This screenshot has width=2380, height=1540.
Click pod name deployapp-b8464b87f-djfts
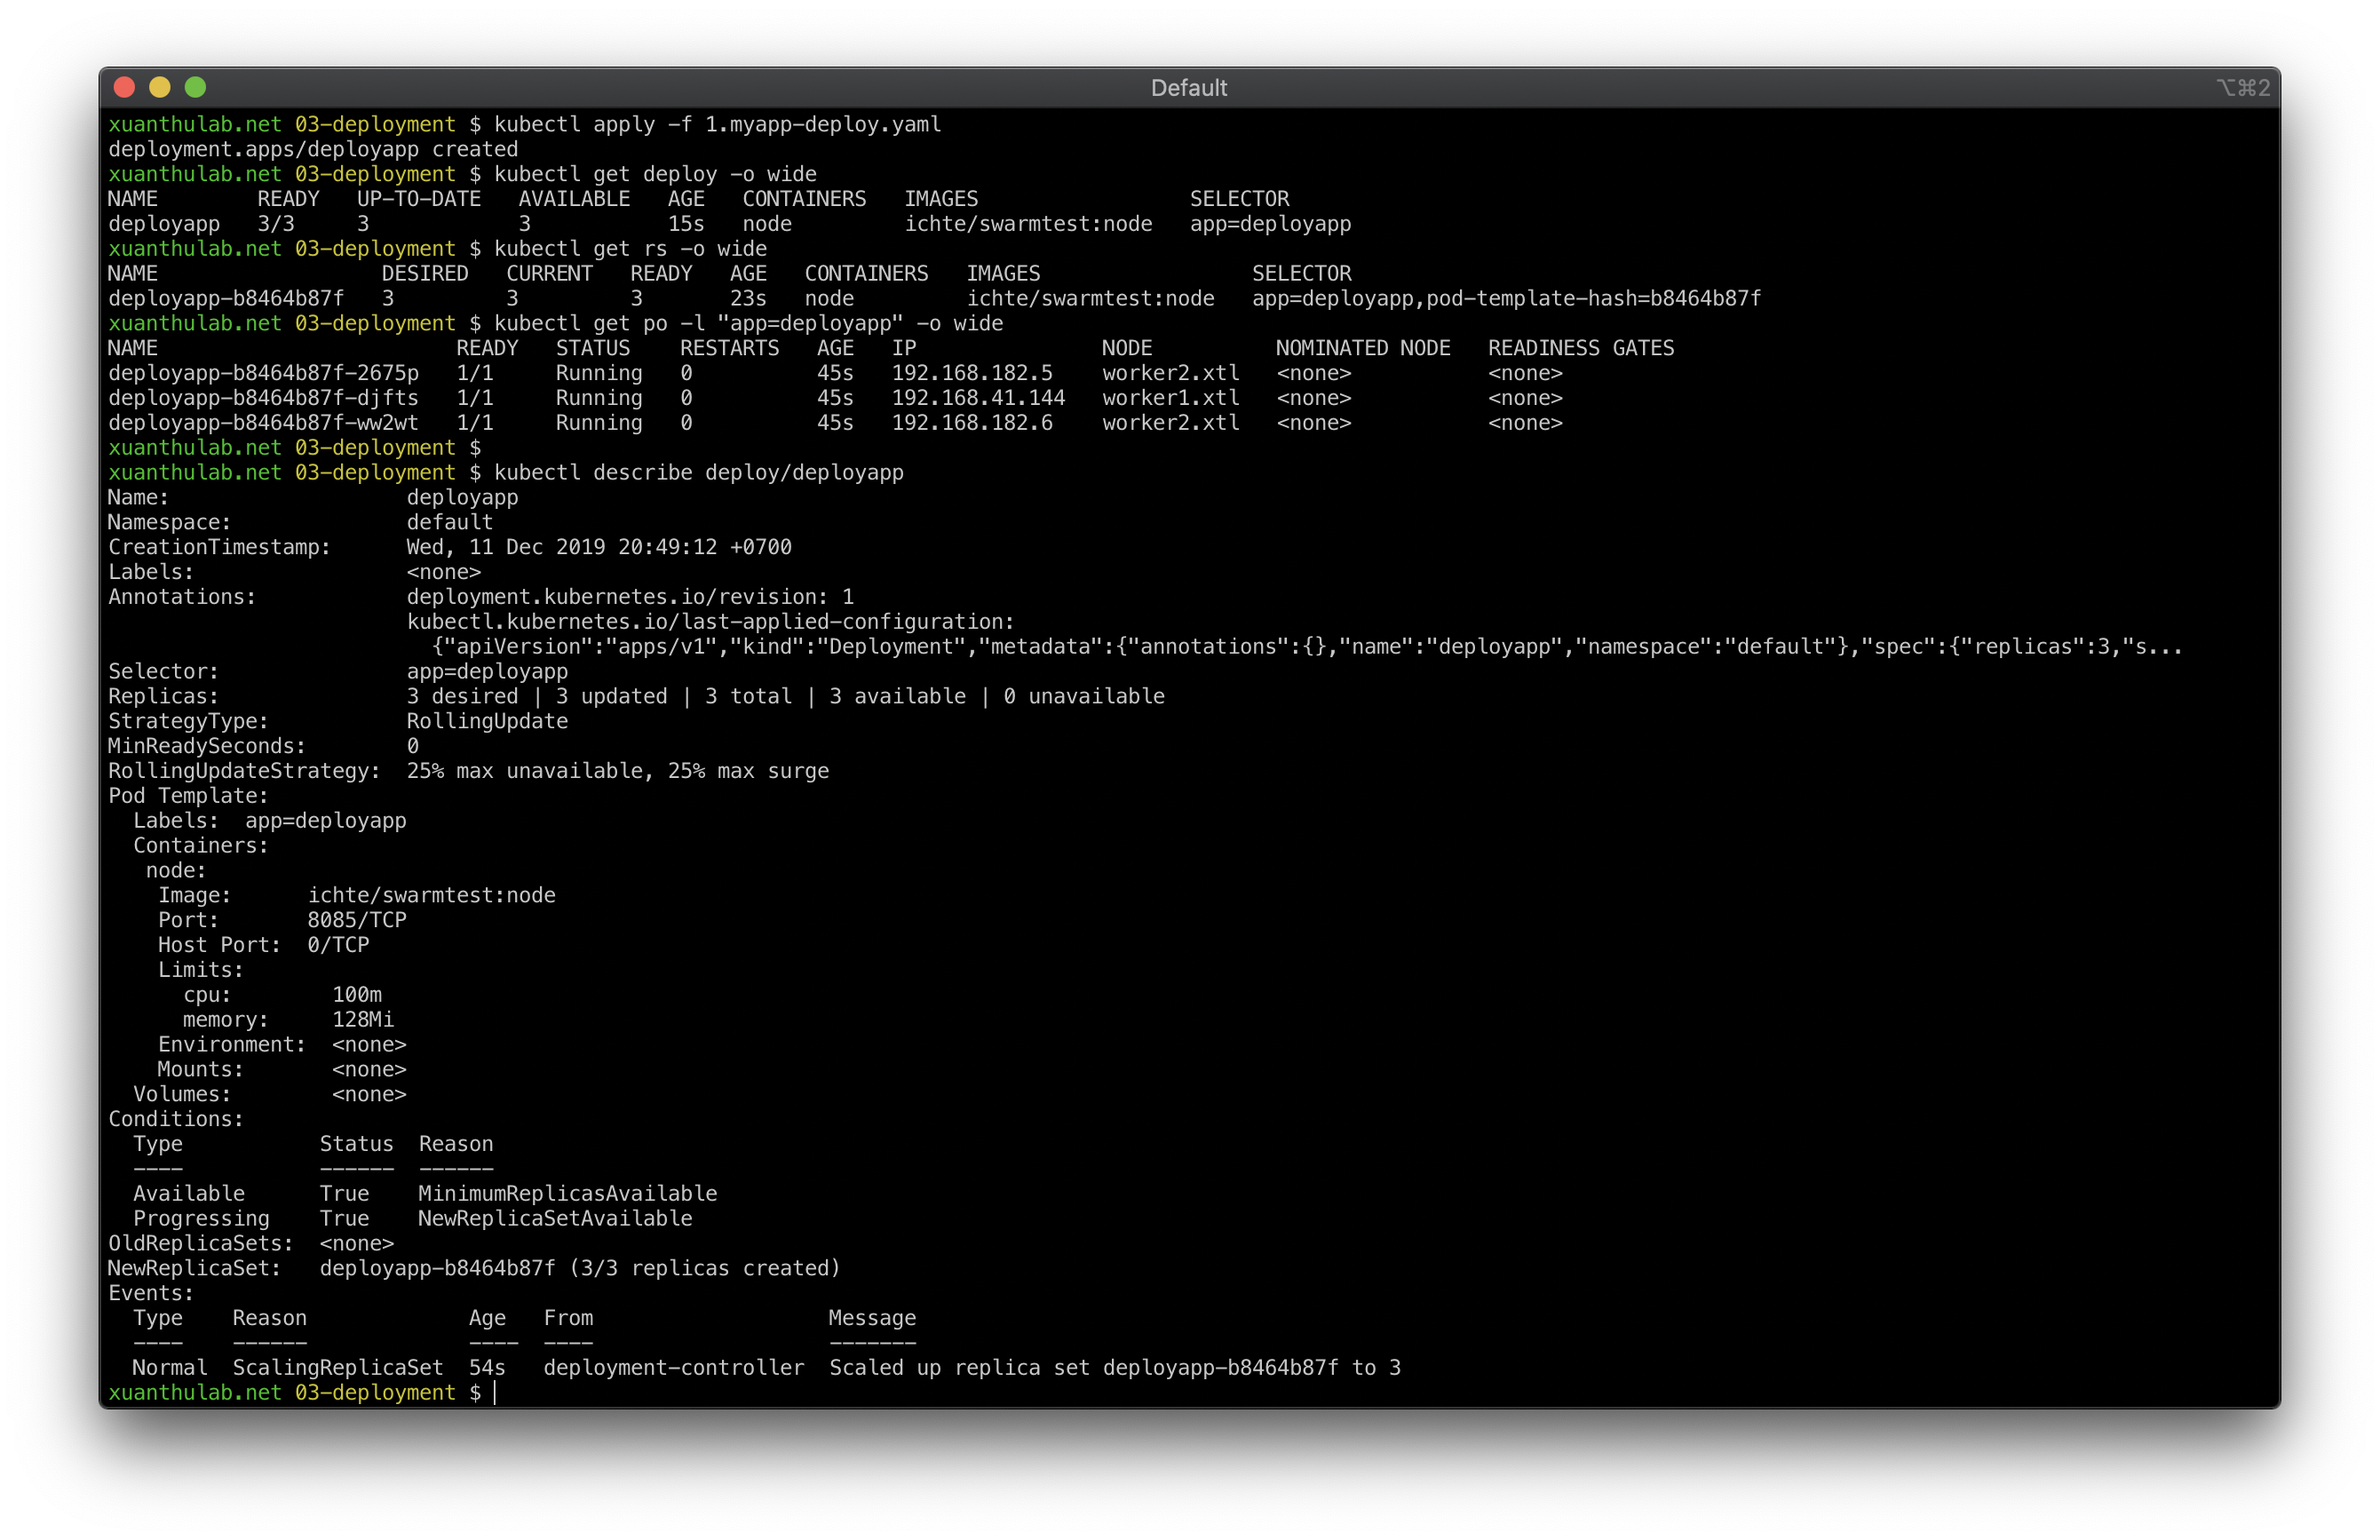(x=263, y=398)
